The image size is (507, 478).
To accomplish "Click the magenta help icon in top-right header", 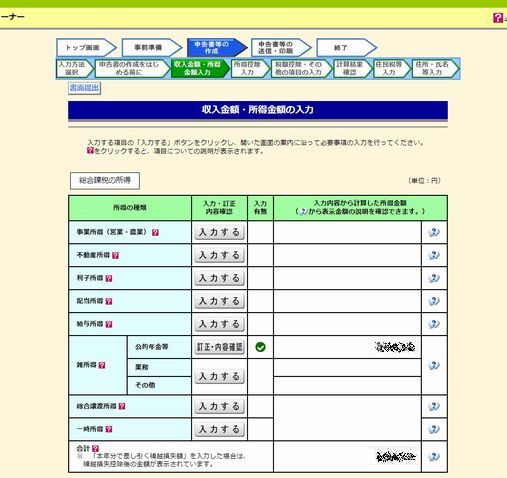I will (498, 18).
